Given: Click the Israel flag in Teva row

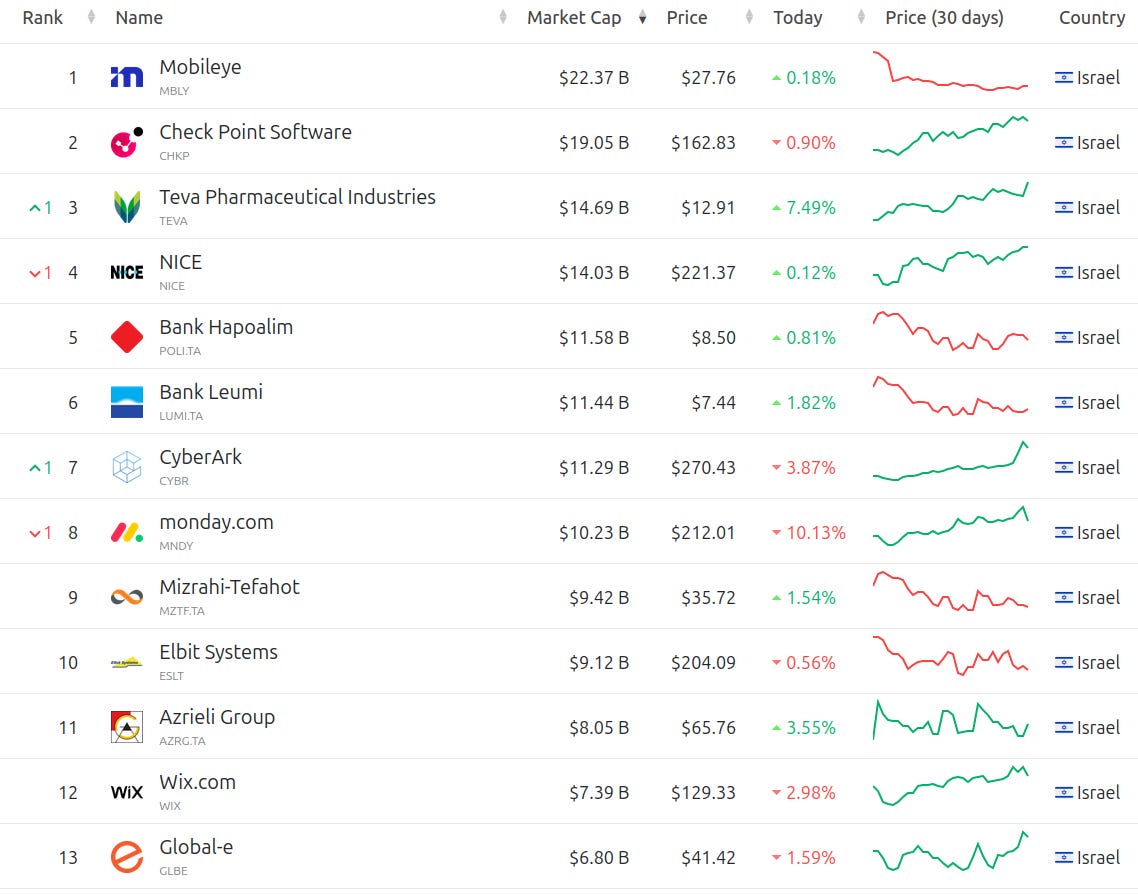Looking at the screenshot, I should [x=1063, y=208].
